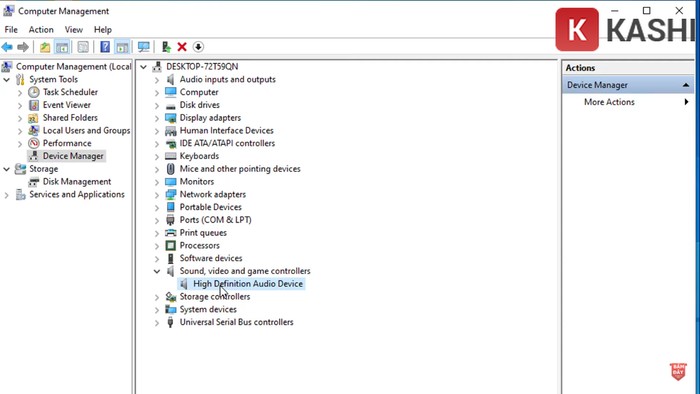Select High Definition Audio Device
This screenshot has width=700, height=394.
point(248,284)
